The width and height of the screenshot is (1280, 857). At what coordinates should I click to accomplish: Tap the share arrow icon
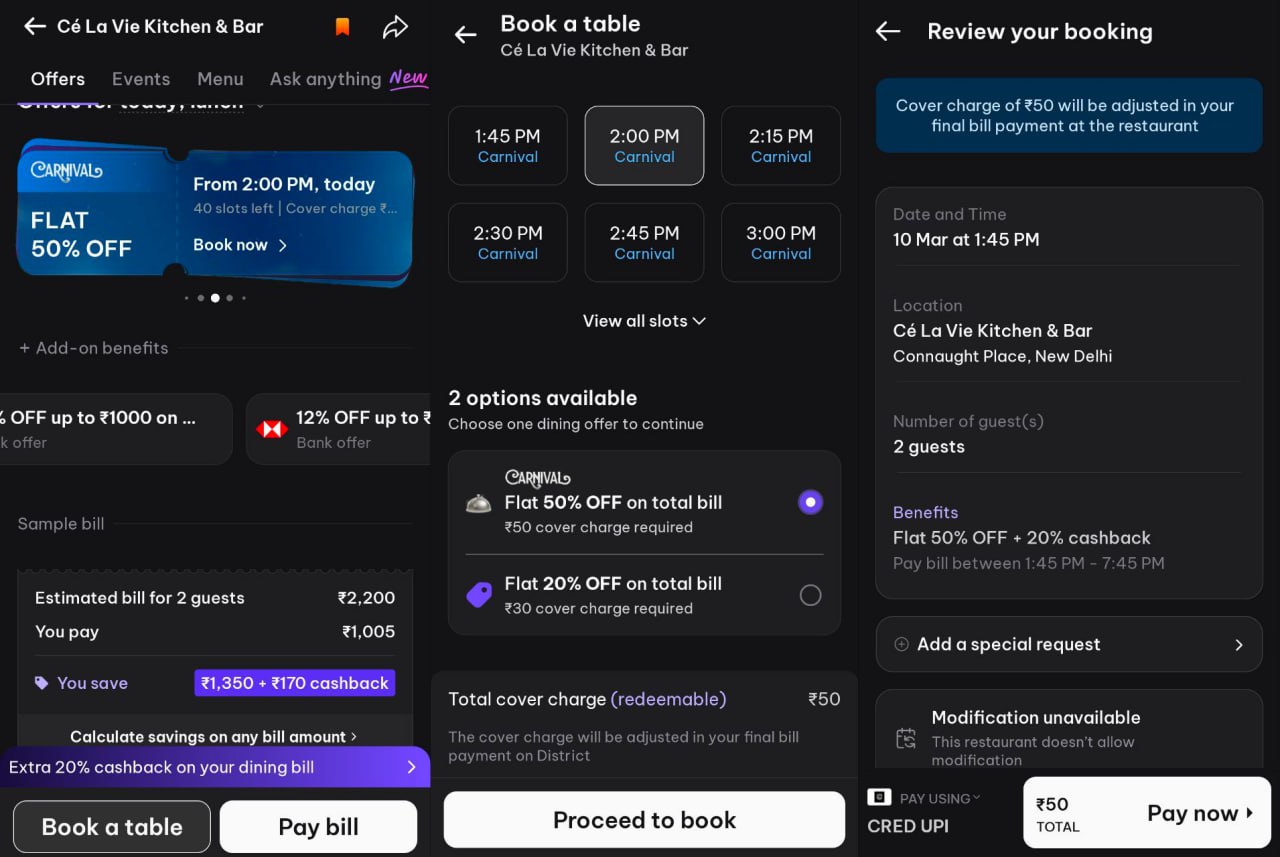coord(395,27)
